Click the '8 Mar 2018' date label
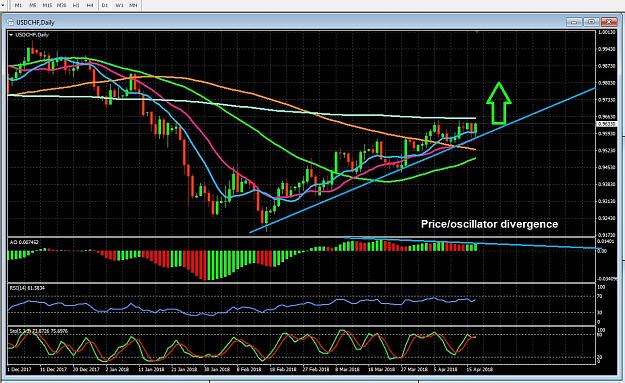The width and height of the screenshot is (625, 383). [x=347, y=369]
